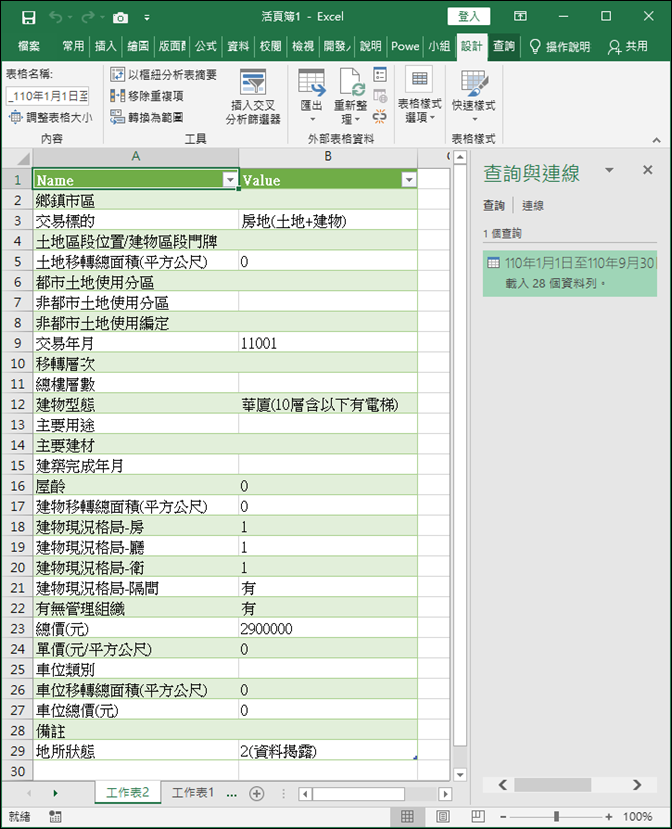672x829 pixels.
Task: Switch to the 插入 ribbon tab
Action: click(x=105, y=47)
